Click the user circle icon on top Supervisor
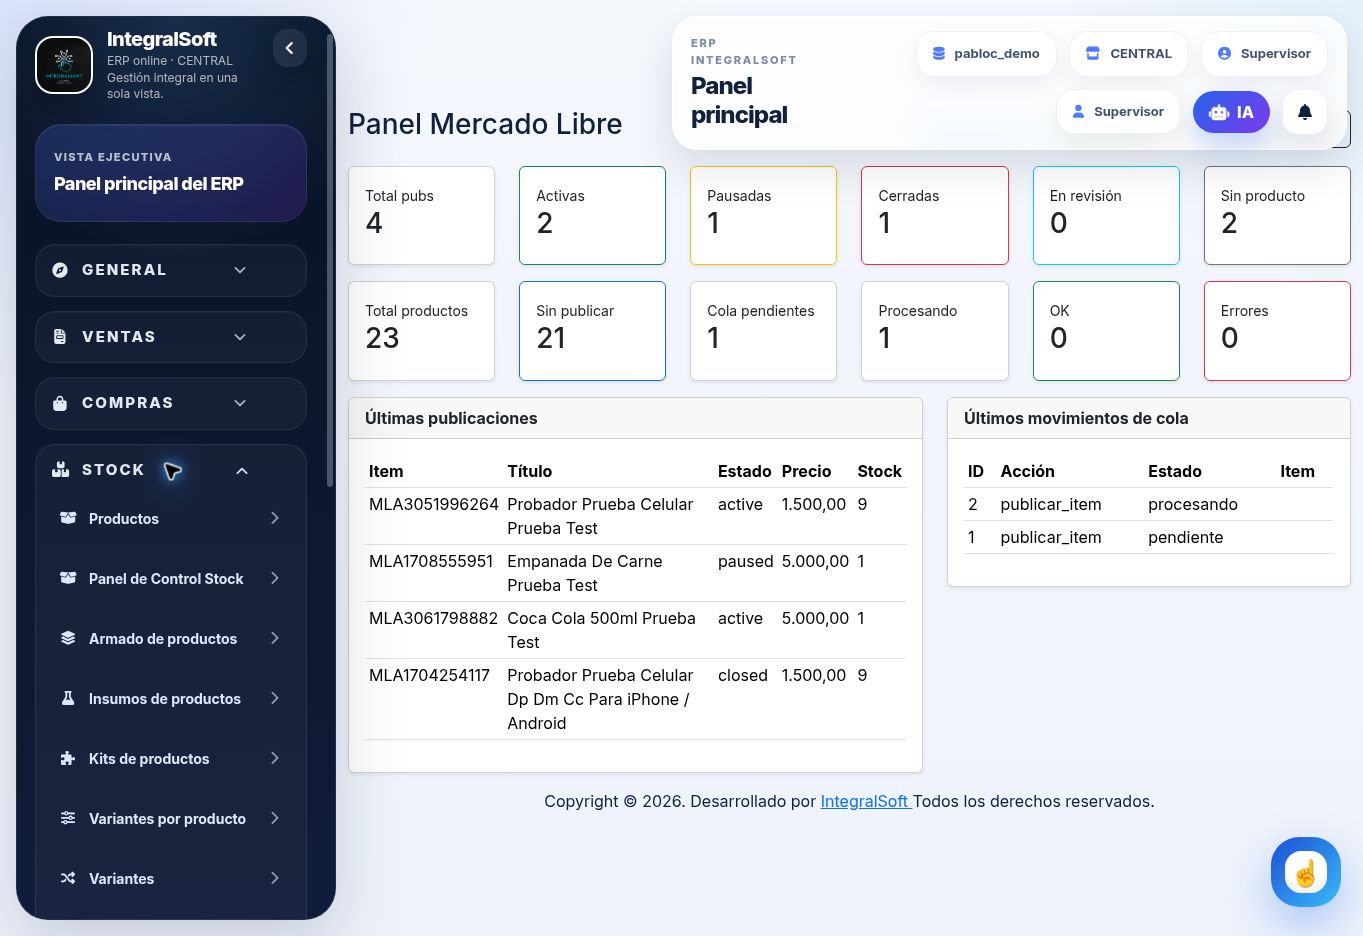 click(1224, 54)
